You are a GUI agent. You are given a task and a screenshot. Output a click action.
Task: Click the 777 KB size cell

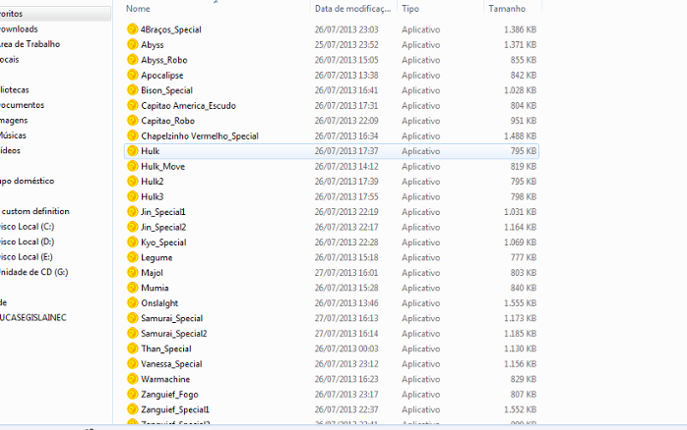tap(523, 257)
